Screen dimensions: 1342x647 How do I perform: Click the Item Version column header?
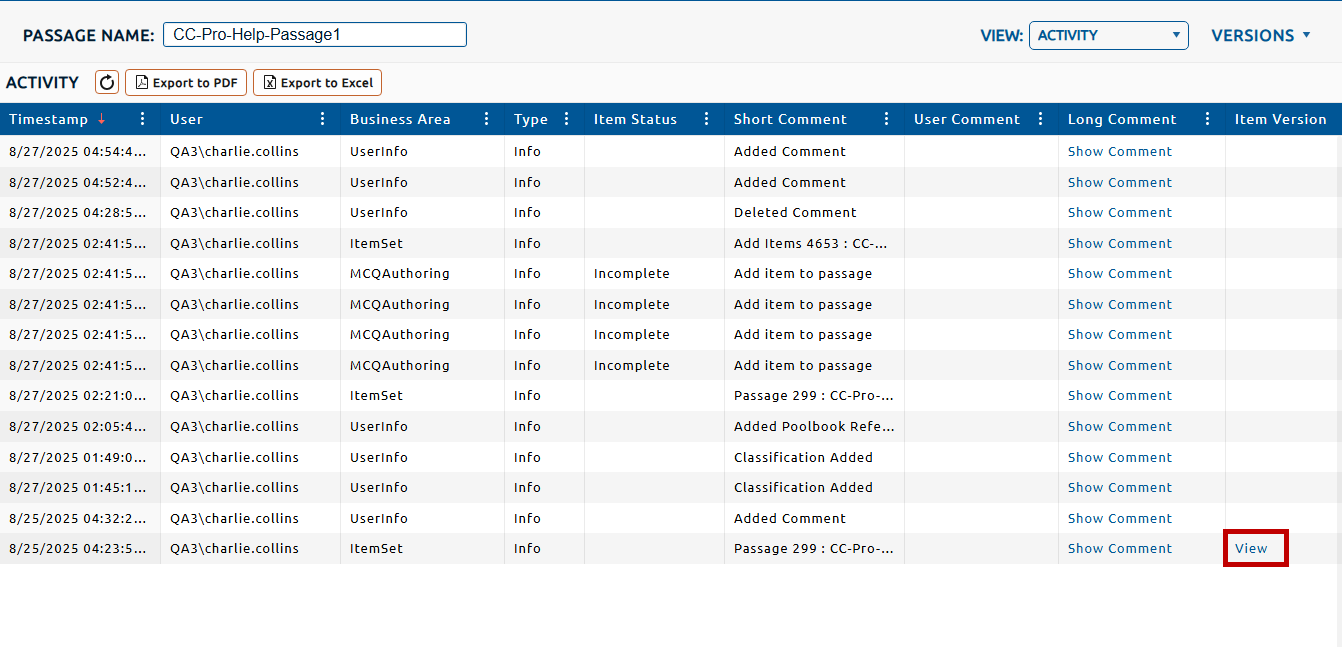click(1280, 119)
